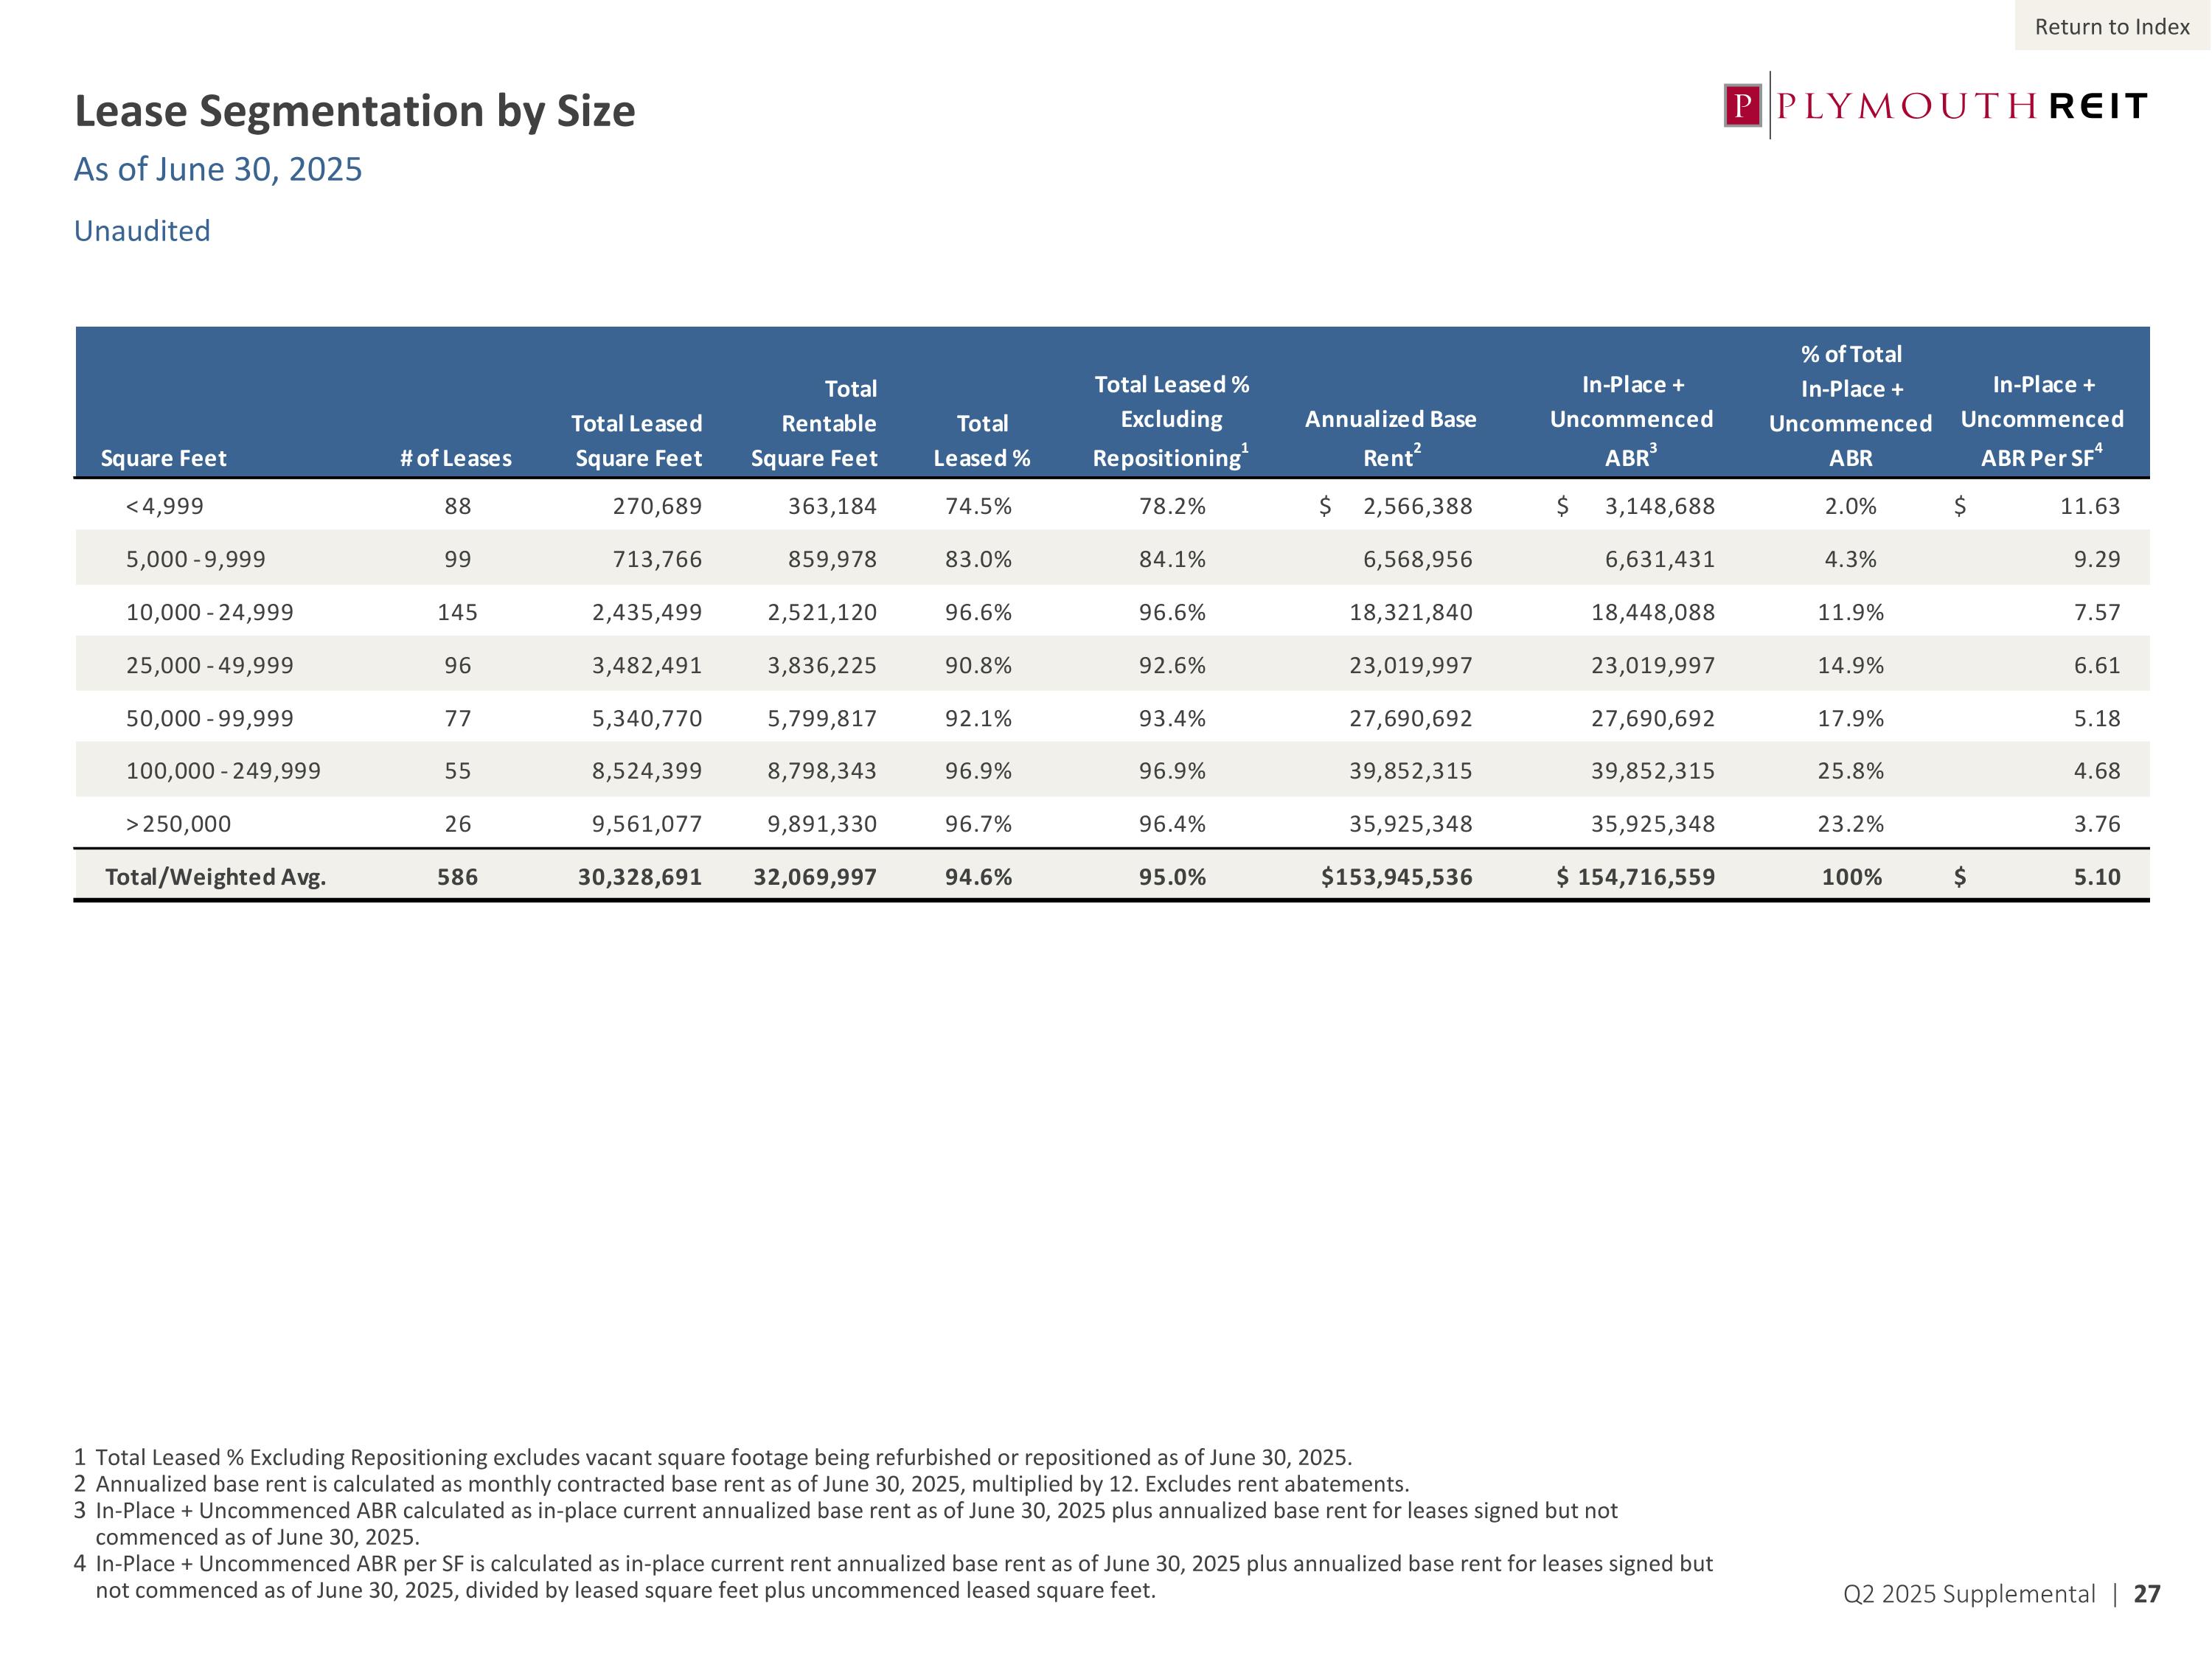Click the Total Leased Square Feet header

[x=637, y=440]
